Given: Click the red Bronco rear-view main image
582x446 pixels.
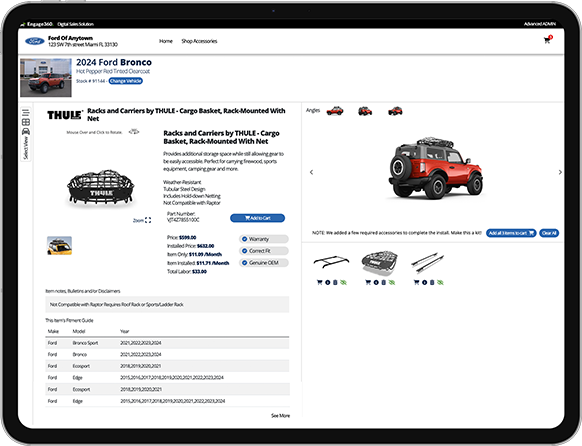Looking at the screenshot, I should 436,168.
